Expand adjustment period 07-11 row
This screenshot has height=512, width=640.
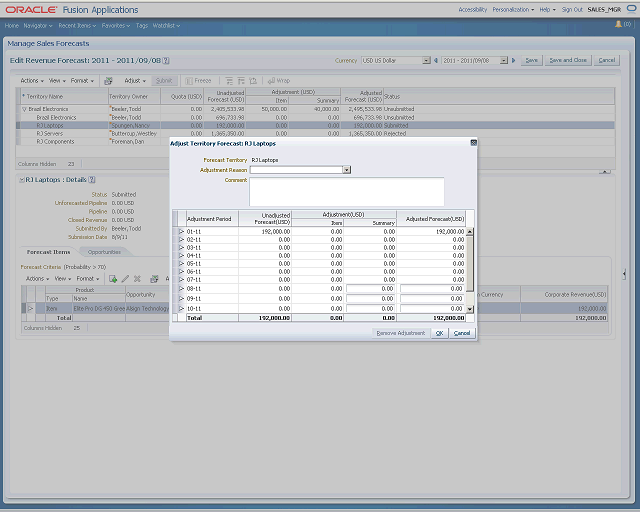(x=182, y=280)
